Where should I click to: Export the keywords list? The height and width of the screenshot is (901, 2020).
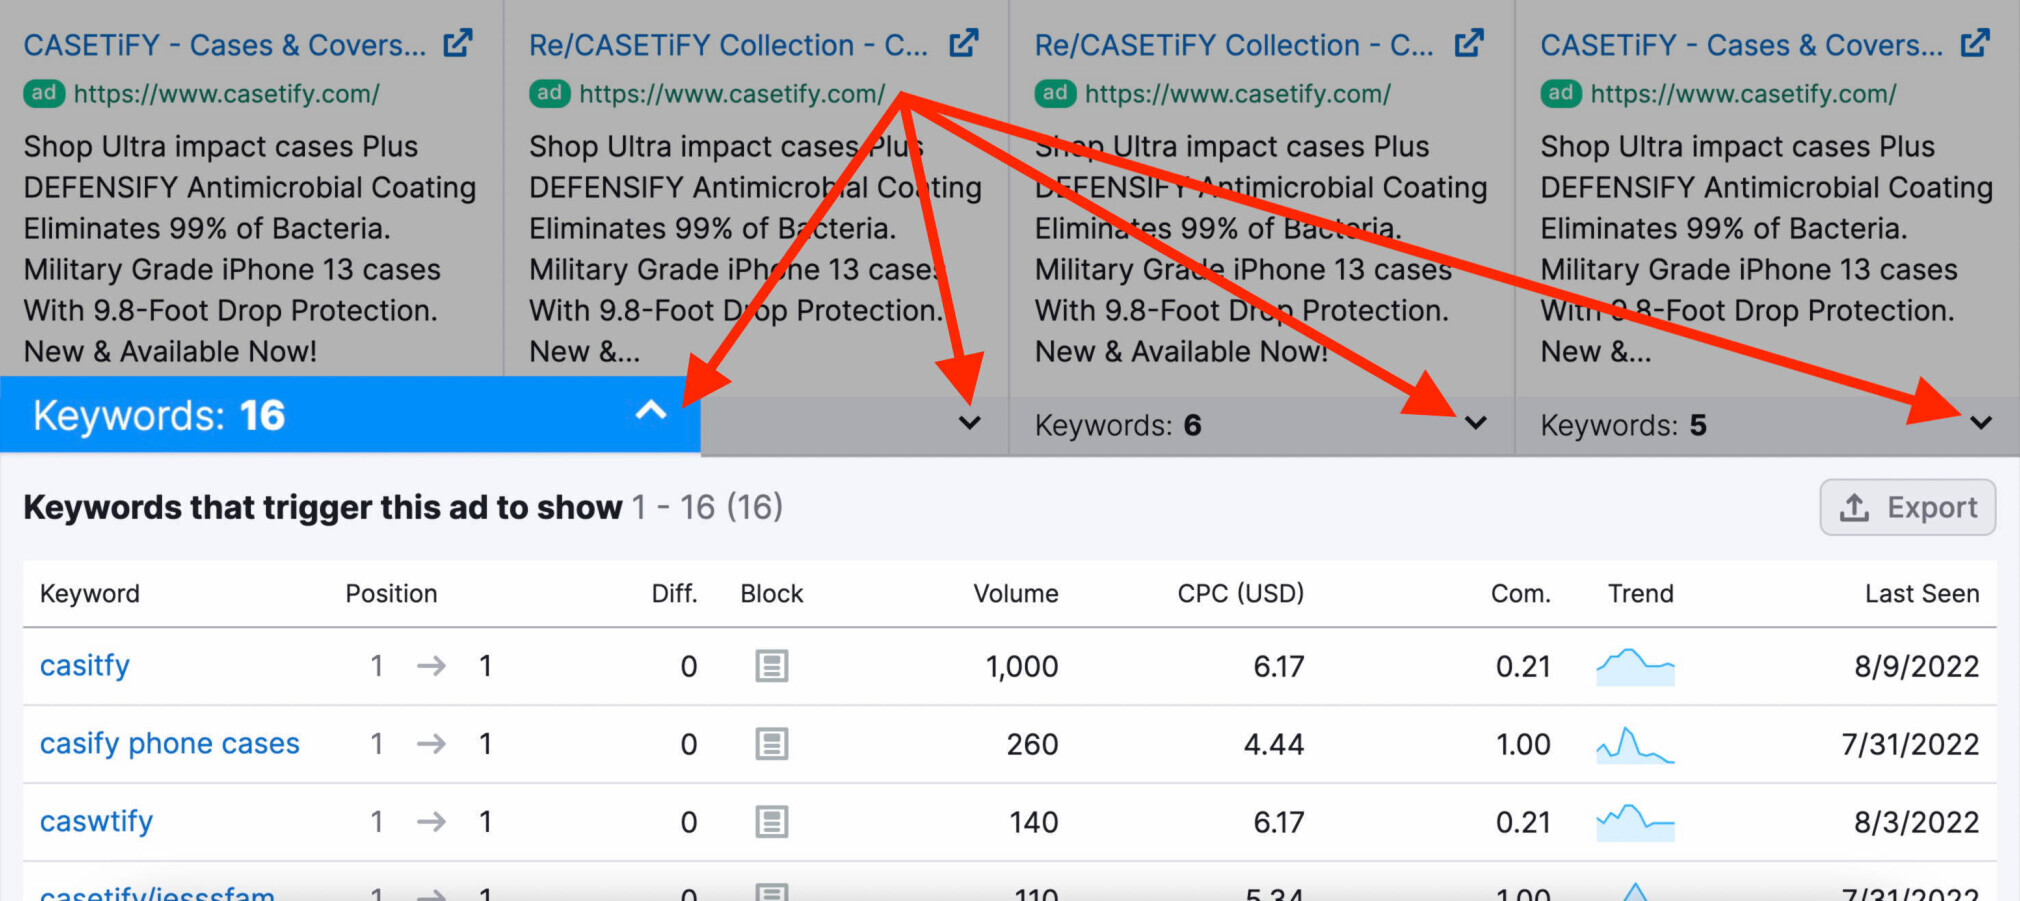click(x=1908, y=507)
